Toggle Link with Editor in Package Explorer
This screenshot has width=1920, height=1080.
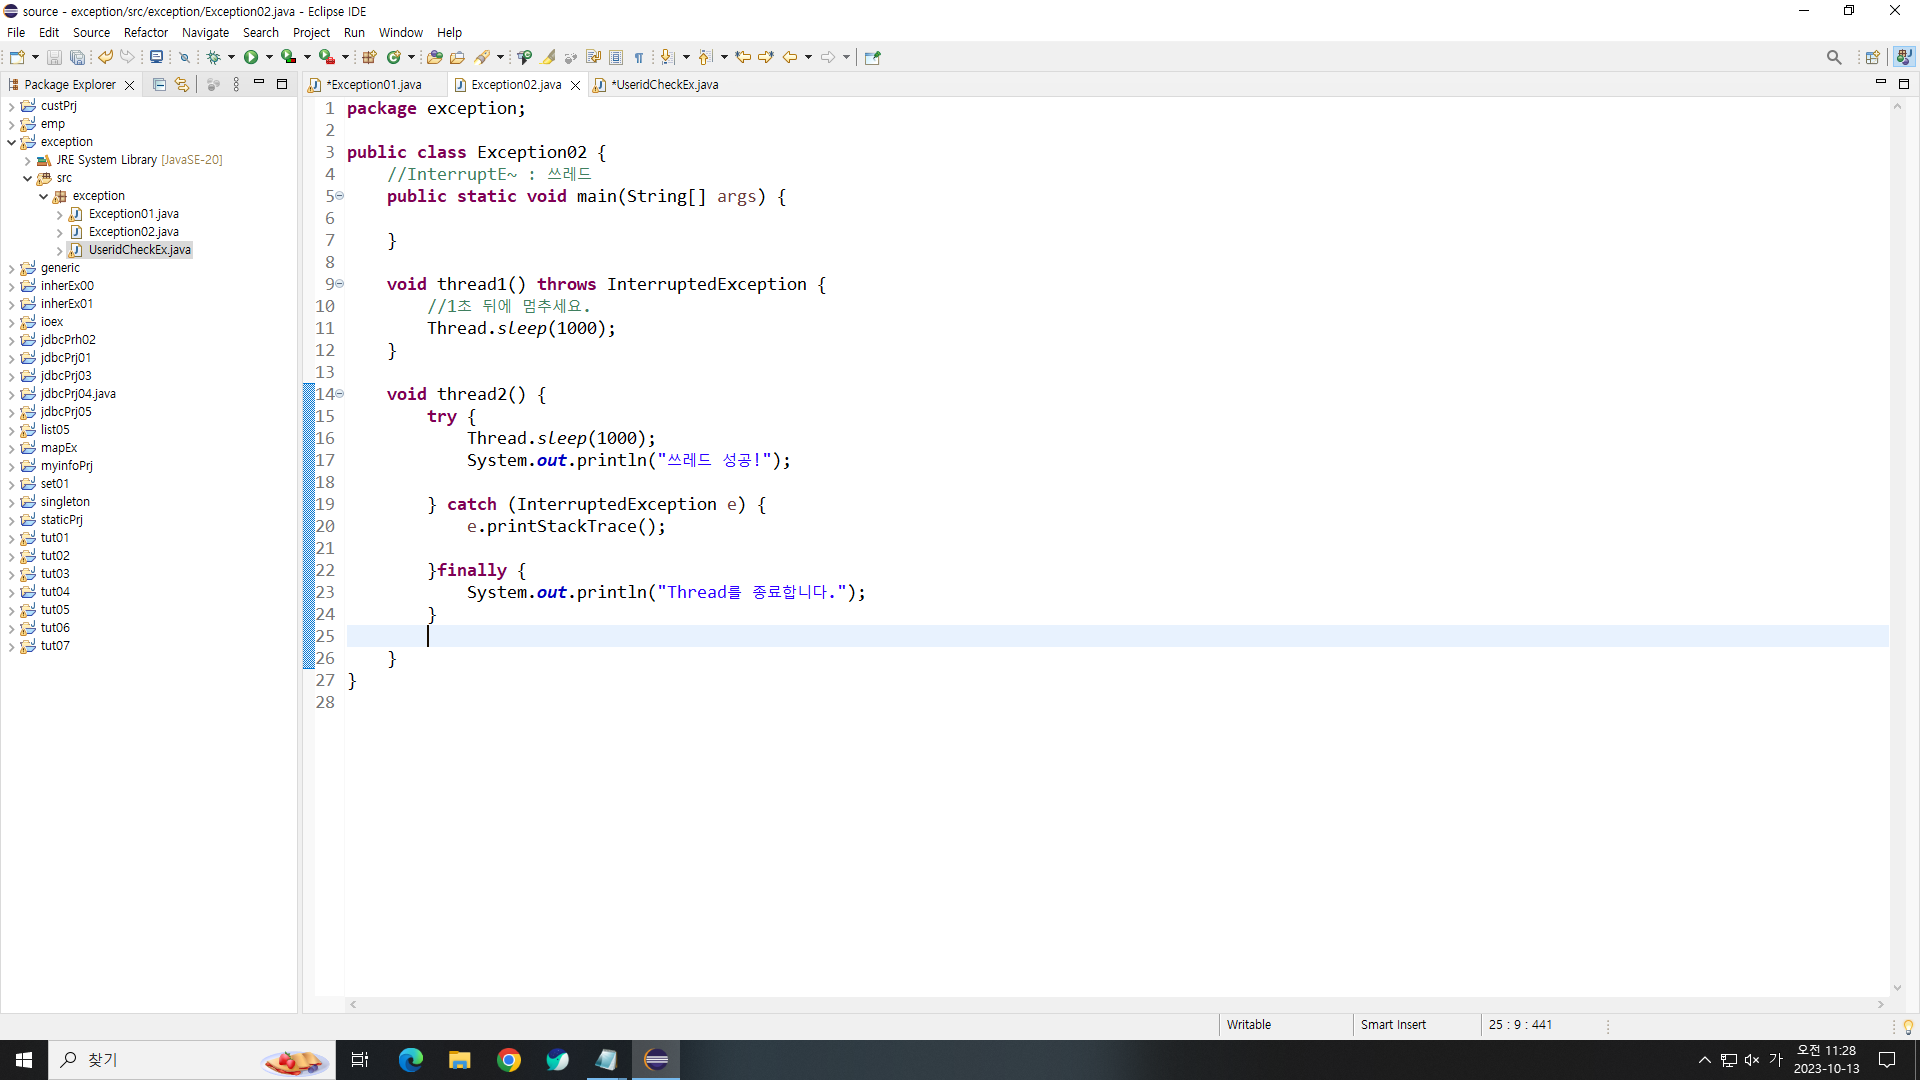point(181,85)
